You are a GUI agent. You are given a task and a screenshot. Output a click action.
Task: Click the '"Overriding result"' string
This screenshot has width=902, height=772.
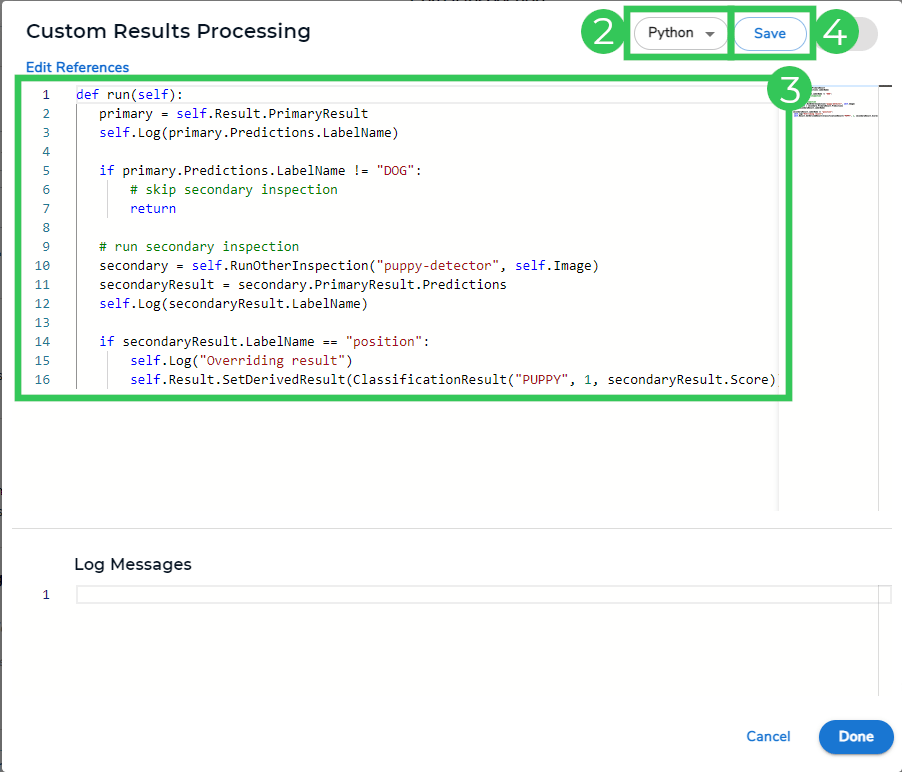coord(272,360)
